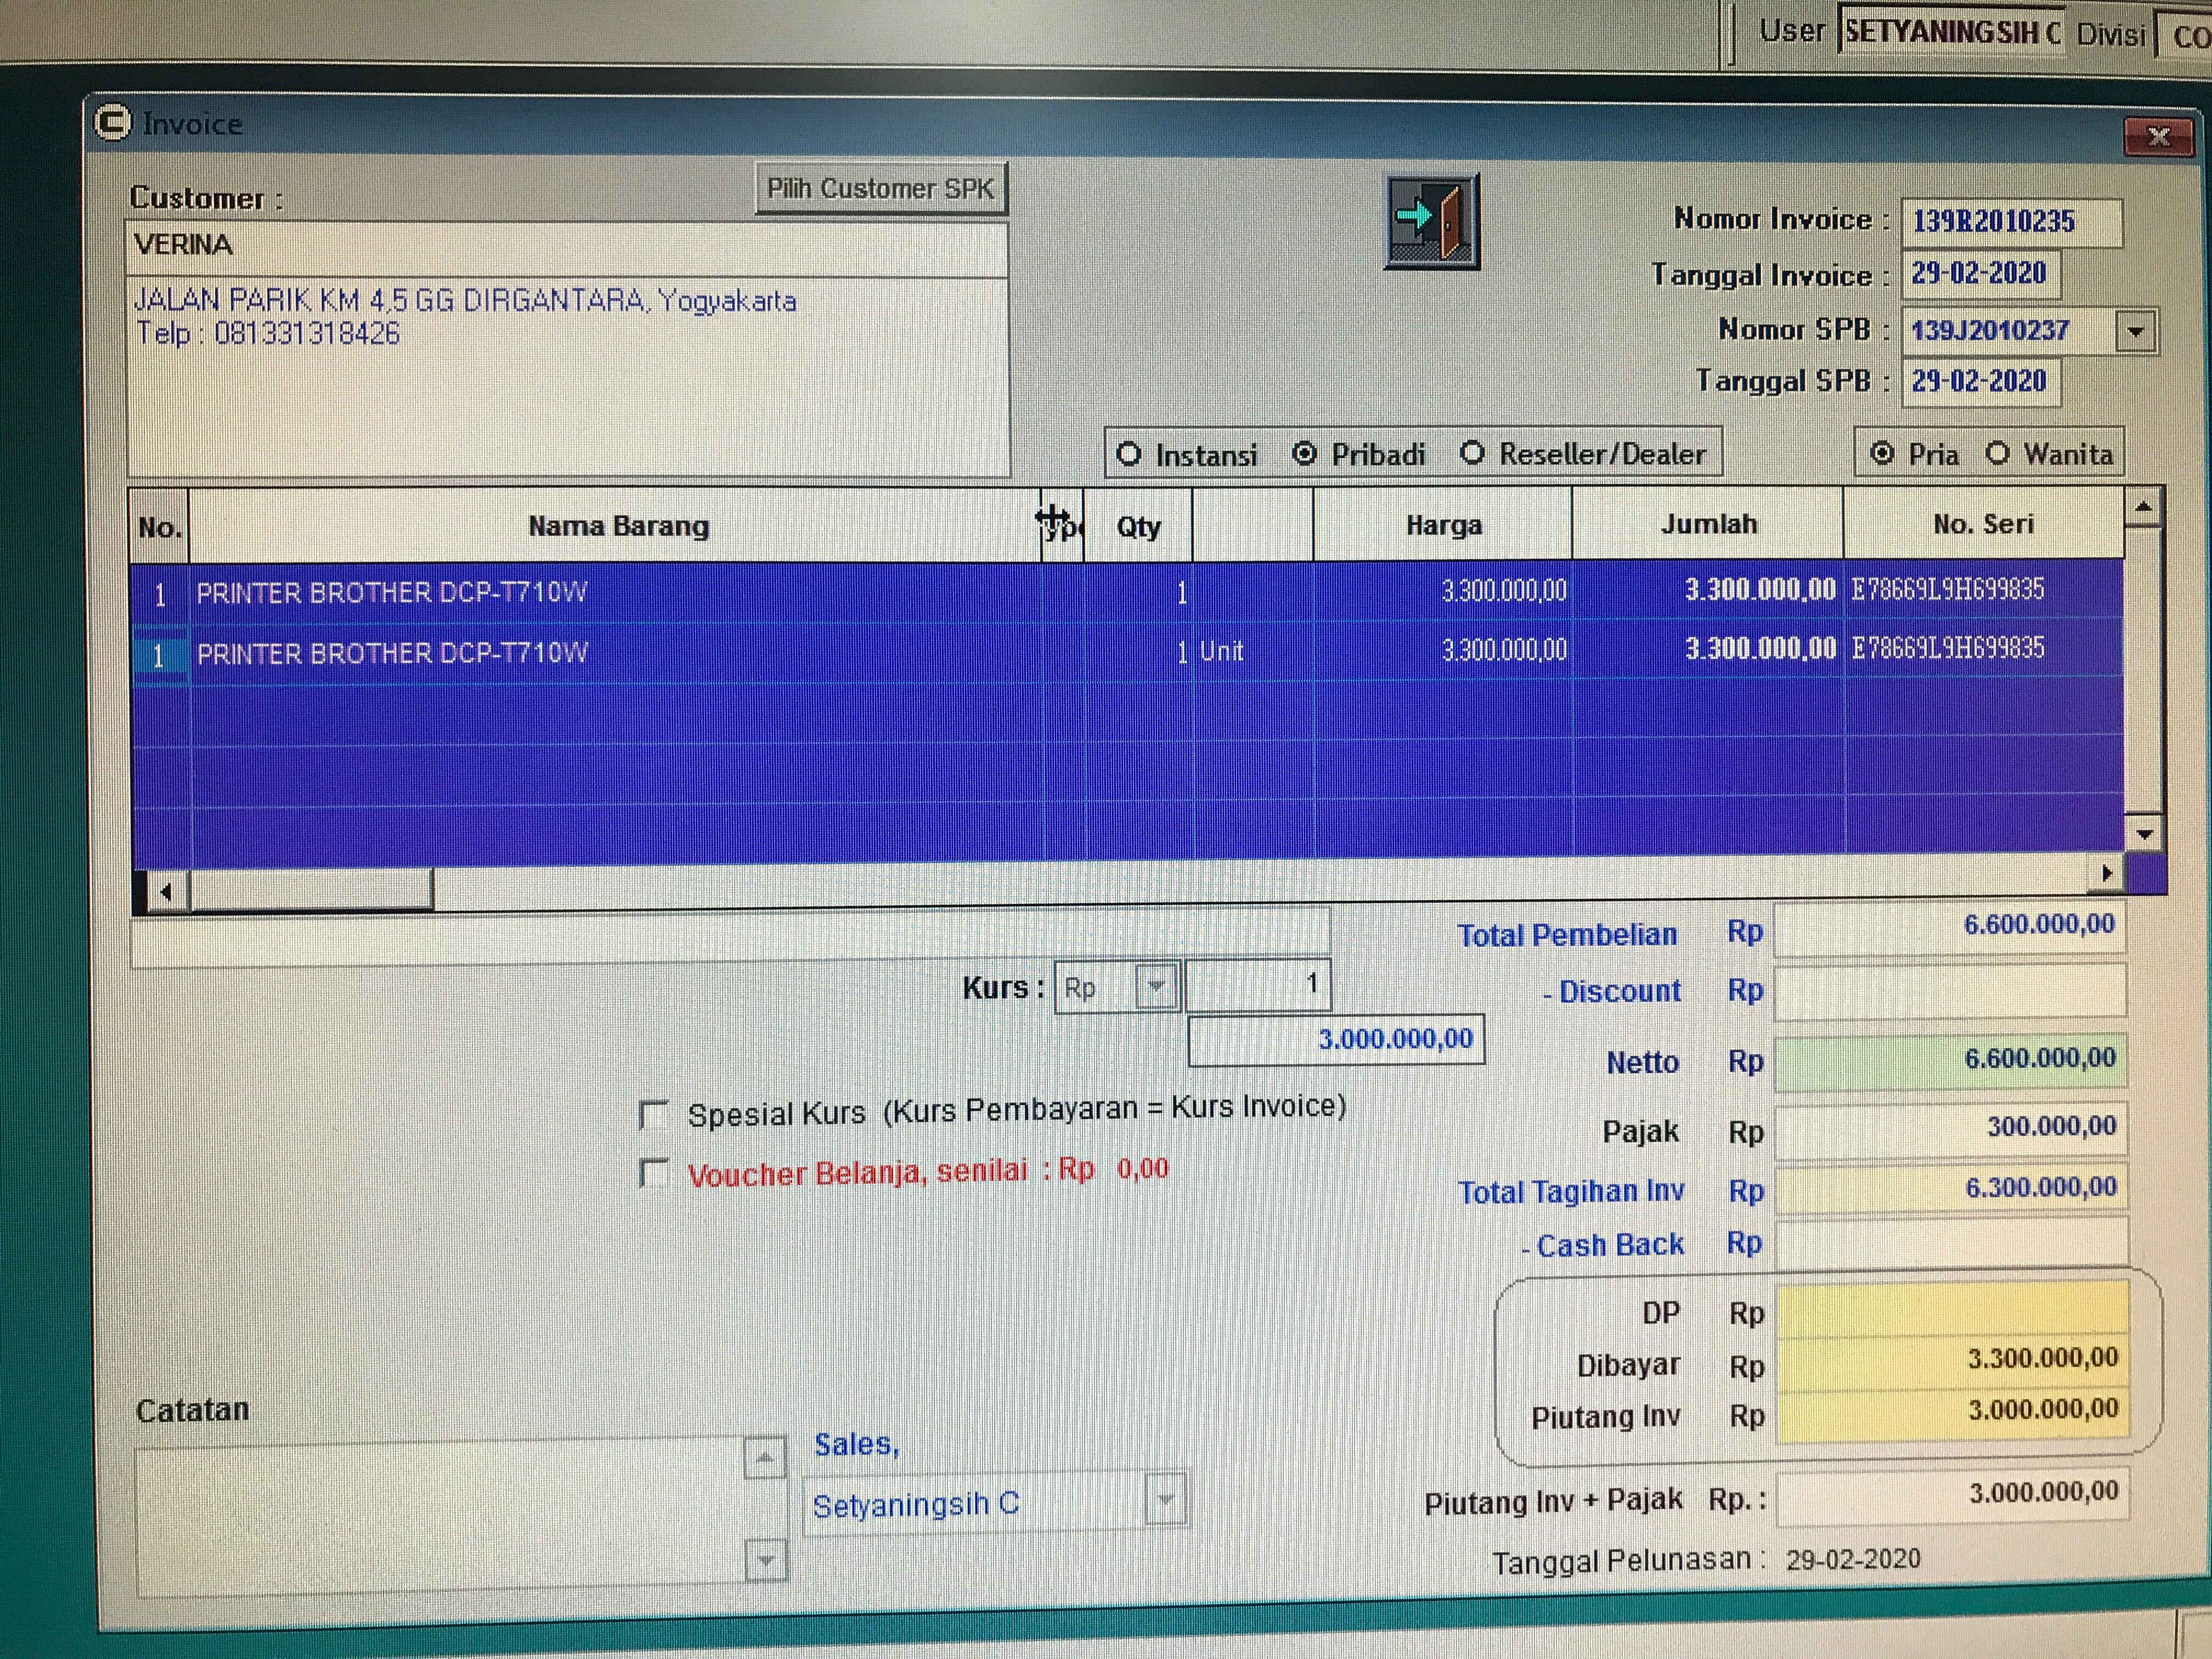The width and height of the screenshot is (2212, 1659).
Task: Click the exit door icon
Action: tap(1431, 221)
